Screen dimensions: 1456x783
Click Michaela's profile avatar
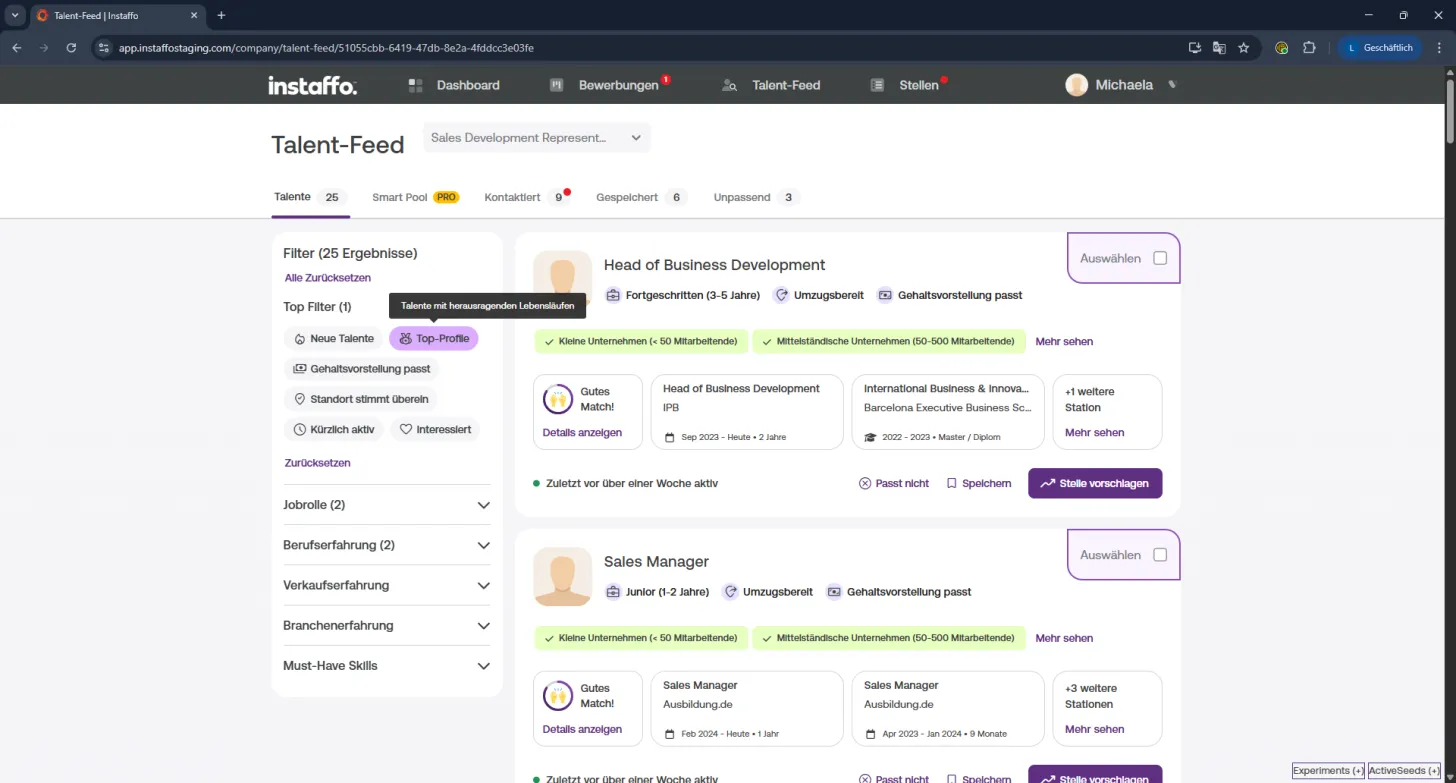pos(1077,85)
